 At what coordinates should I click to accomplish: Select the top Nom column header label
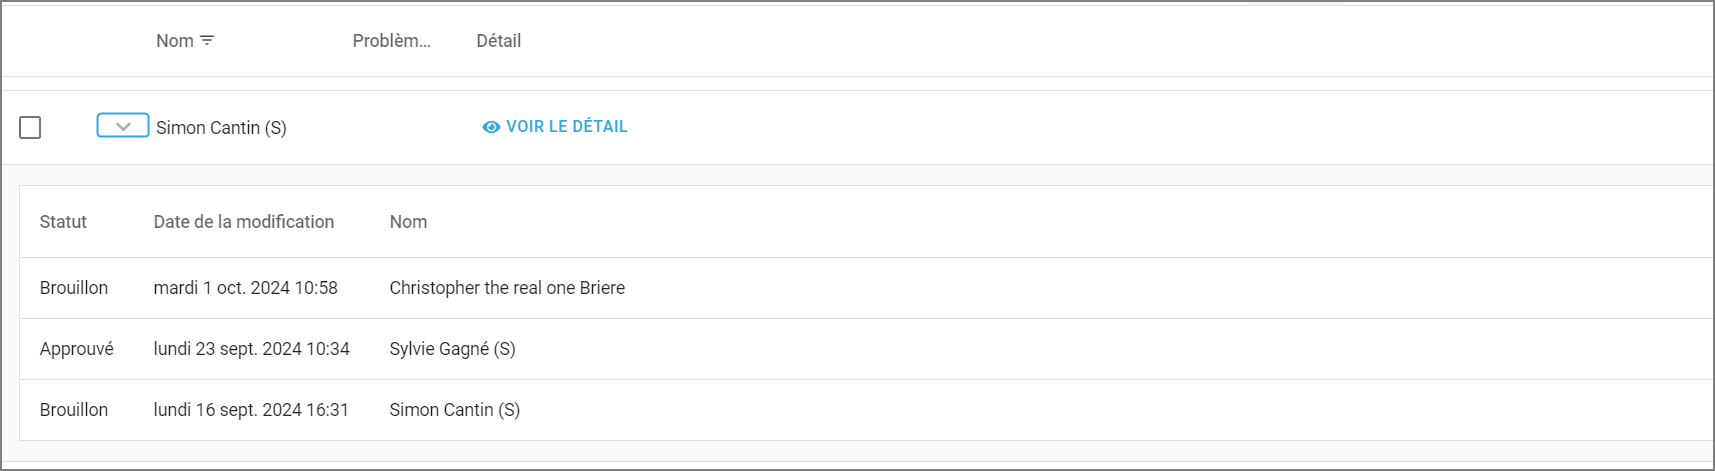(x=175, y=41)
